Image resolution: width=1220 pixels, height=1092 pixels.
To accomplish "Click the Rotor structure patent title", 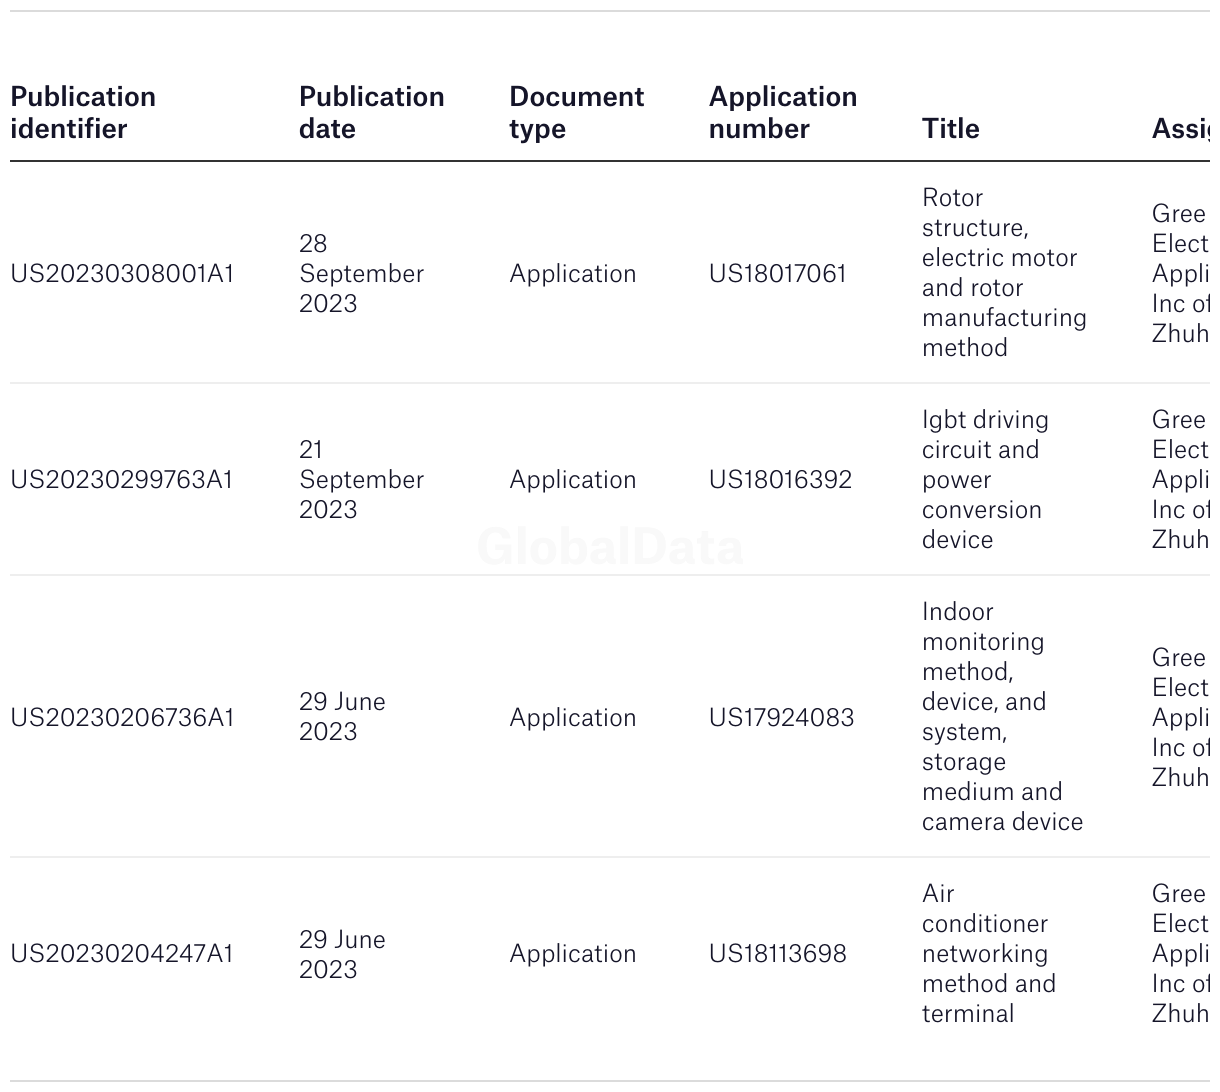I will tap(1004, 273).
